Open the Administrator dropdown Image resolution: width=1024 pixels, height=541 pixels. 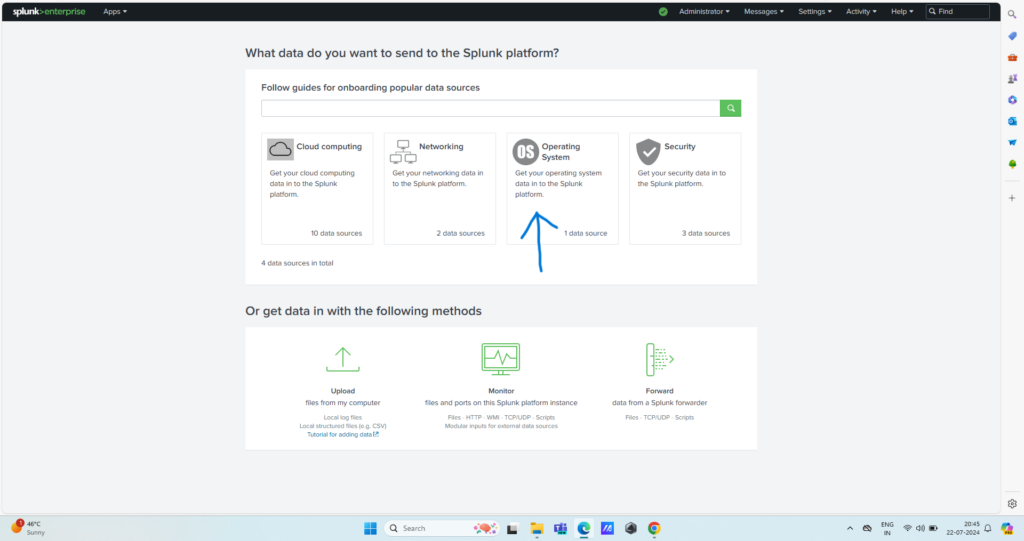click(704, 12)
